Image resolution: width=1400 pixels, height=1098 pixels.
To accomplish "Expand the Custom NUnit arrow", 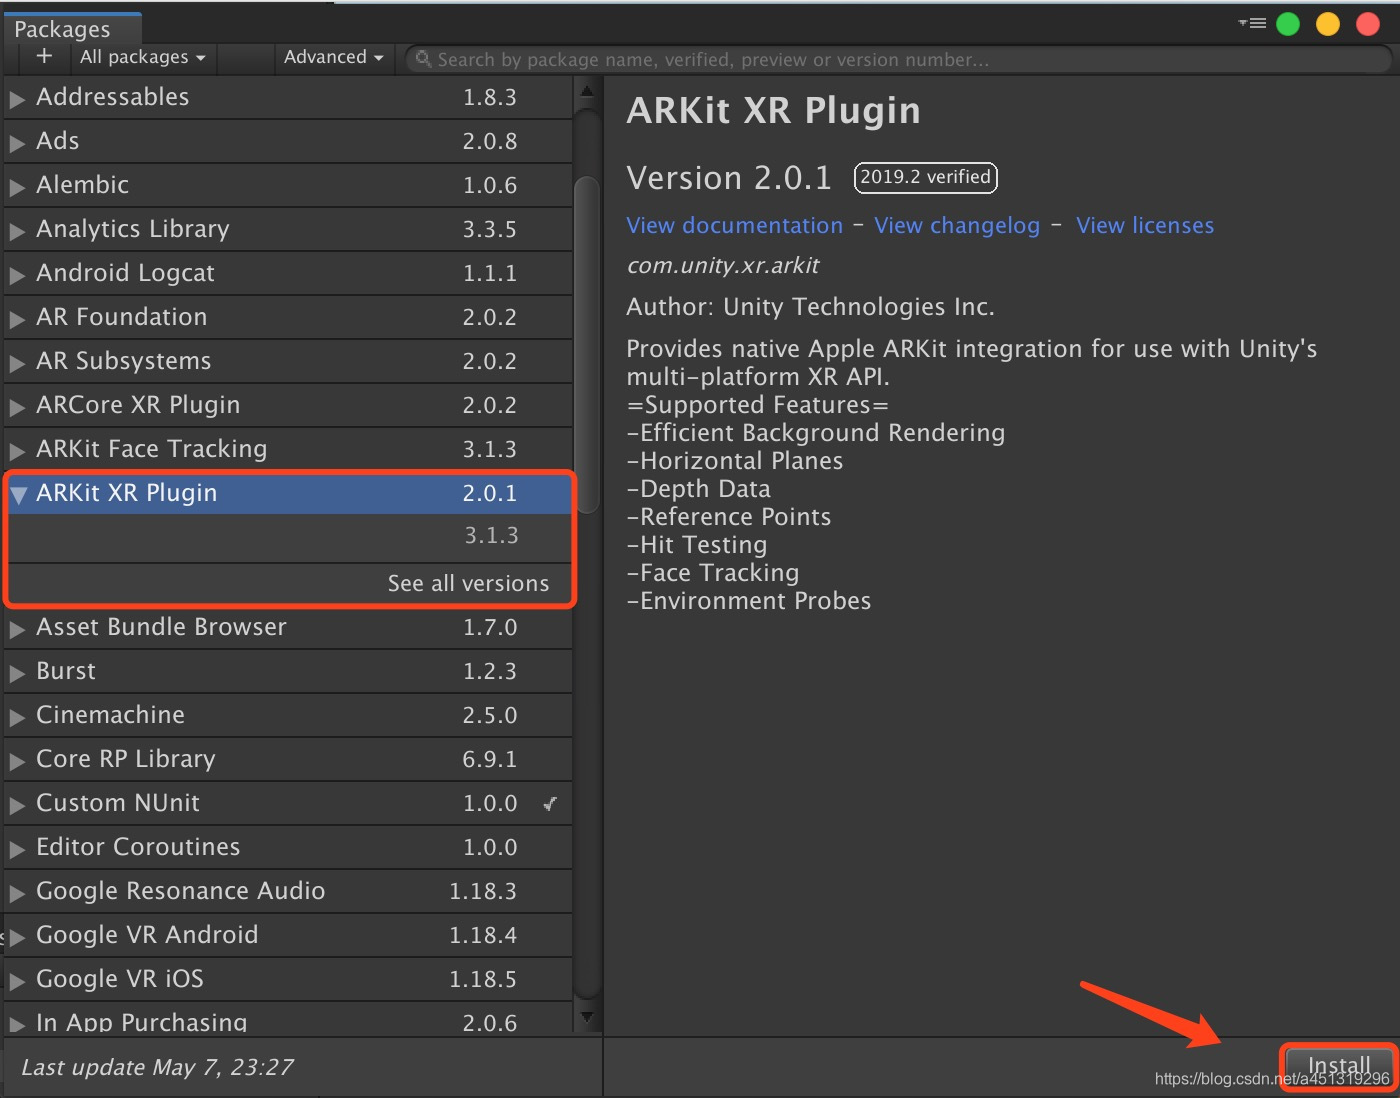I will point(17,805).
